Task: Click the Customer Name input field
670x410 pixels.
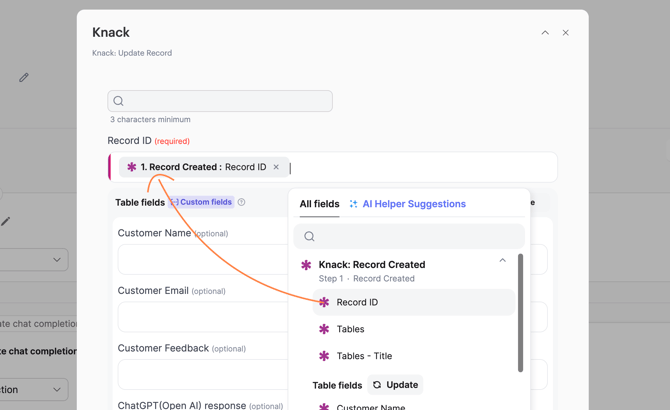Action: click(200, 260)
